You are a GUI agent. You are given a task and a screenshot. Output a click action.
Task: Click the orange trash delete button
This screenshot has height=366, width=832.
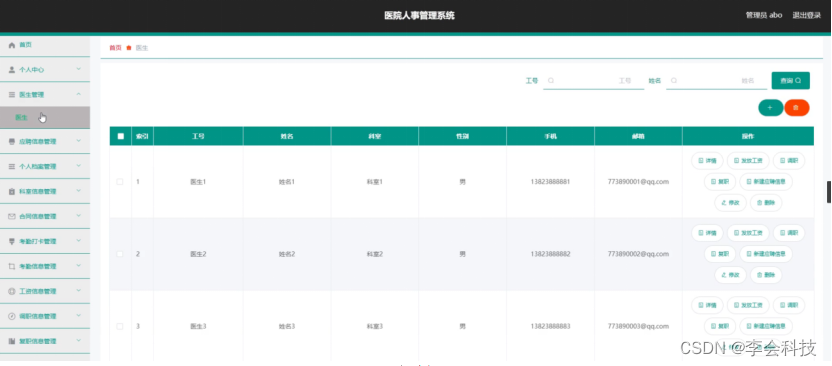(x=796, y=108)
